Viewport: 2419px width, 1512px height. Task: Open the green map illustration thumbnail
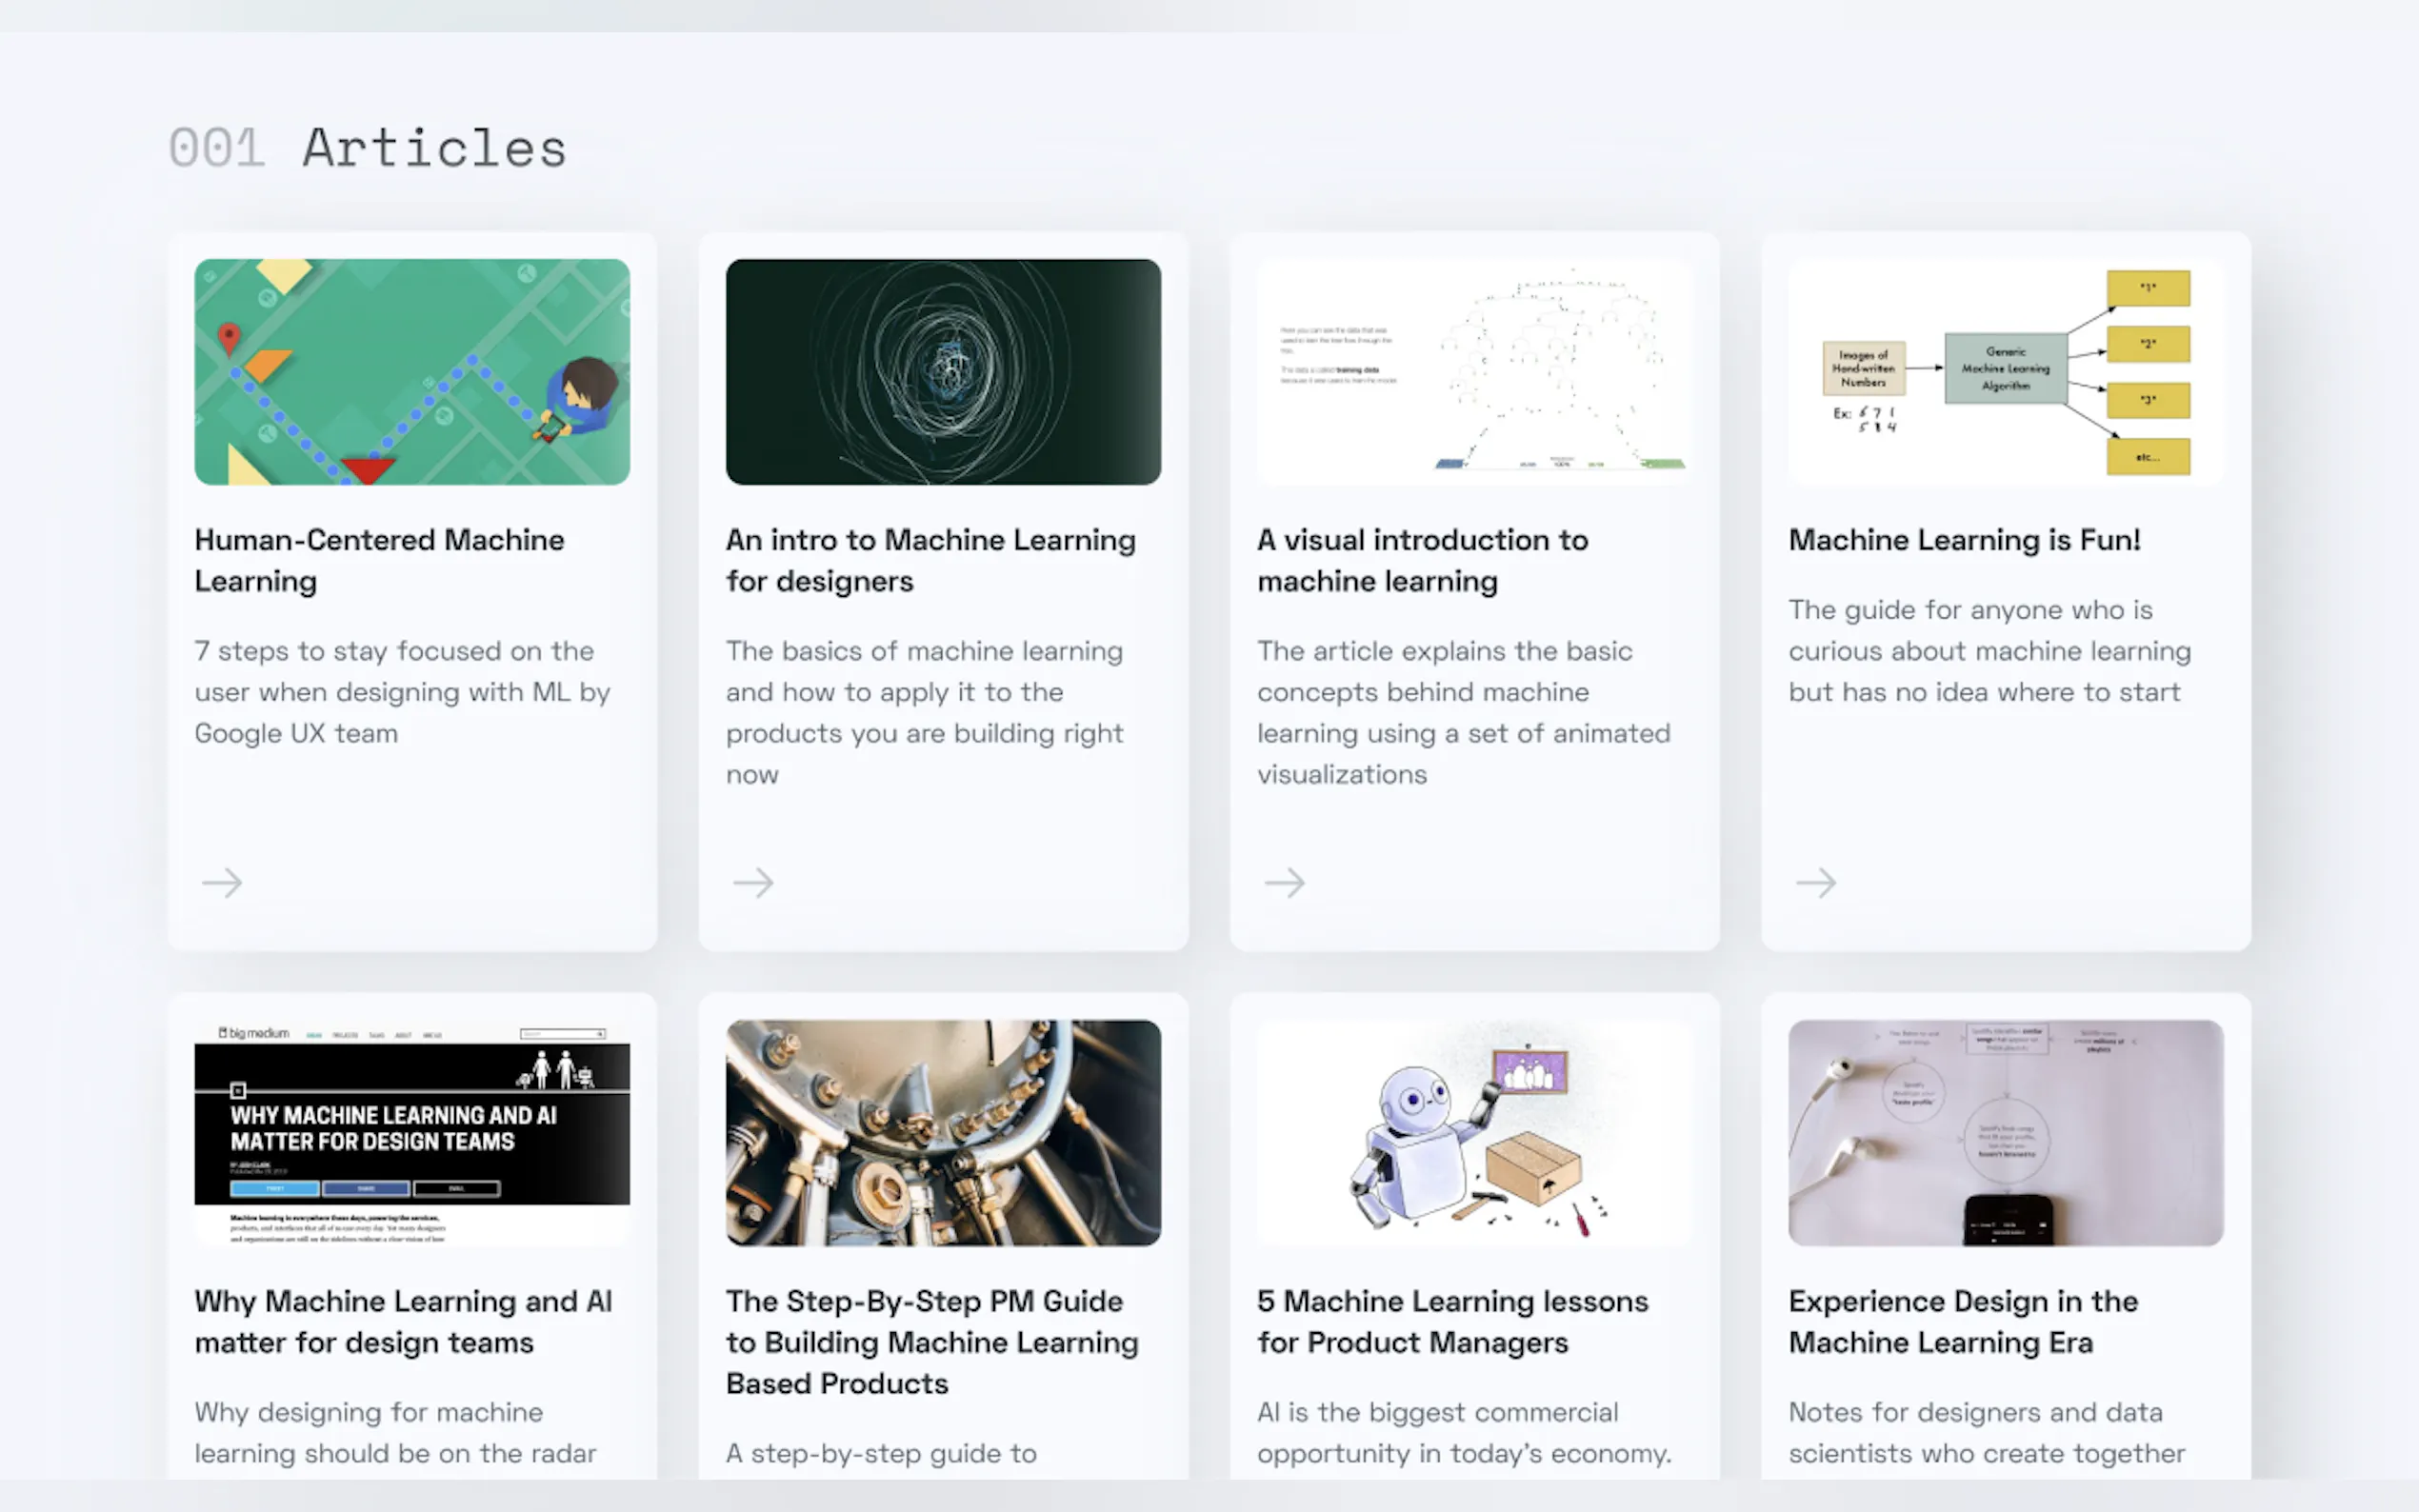(x=412, y=372)
